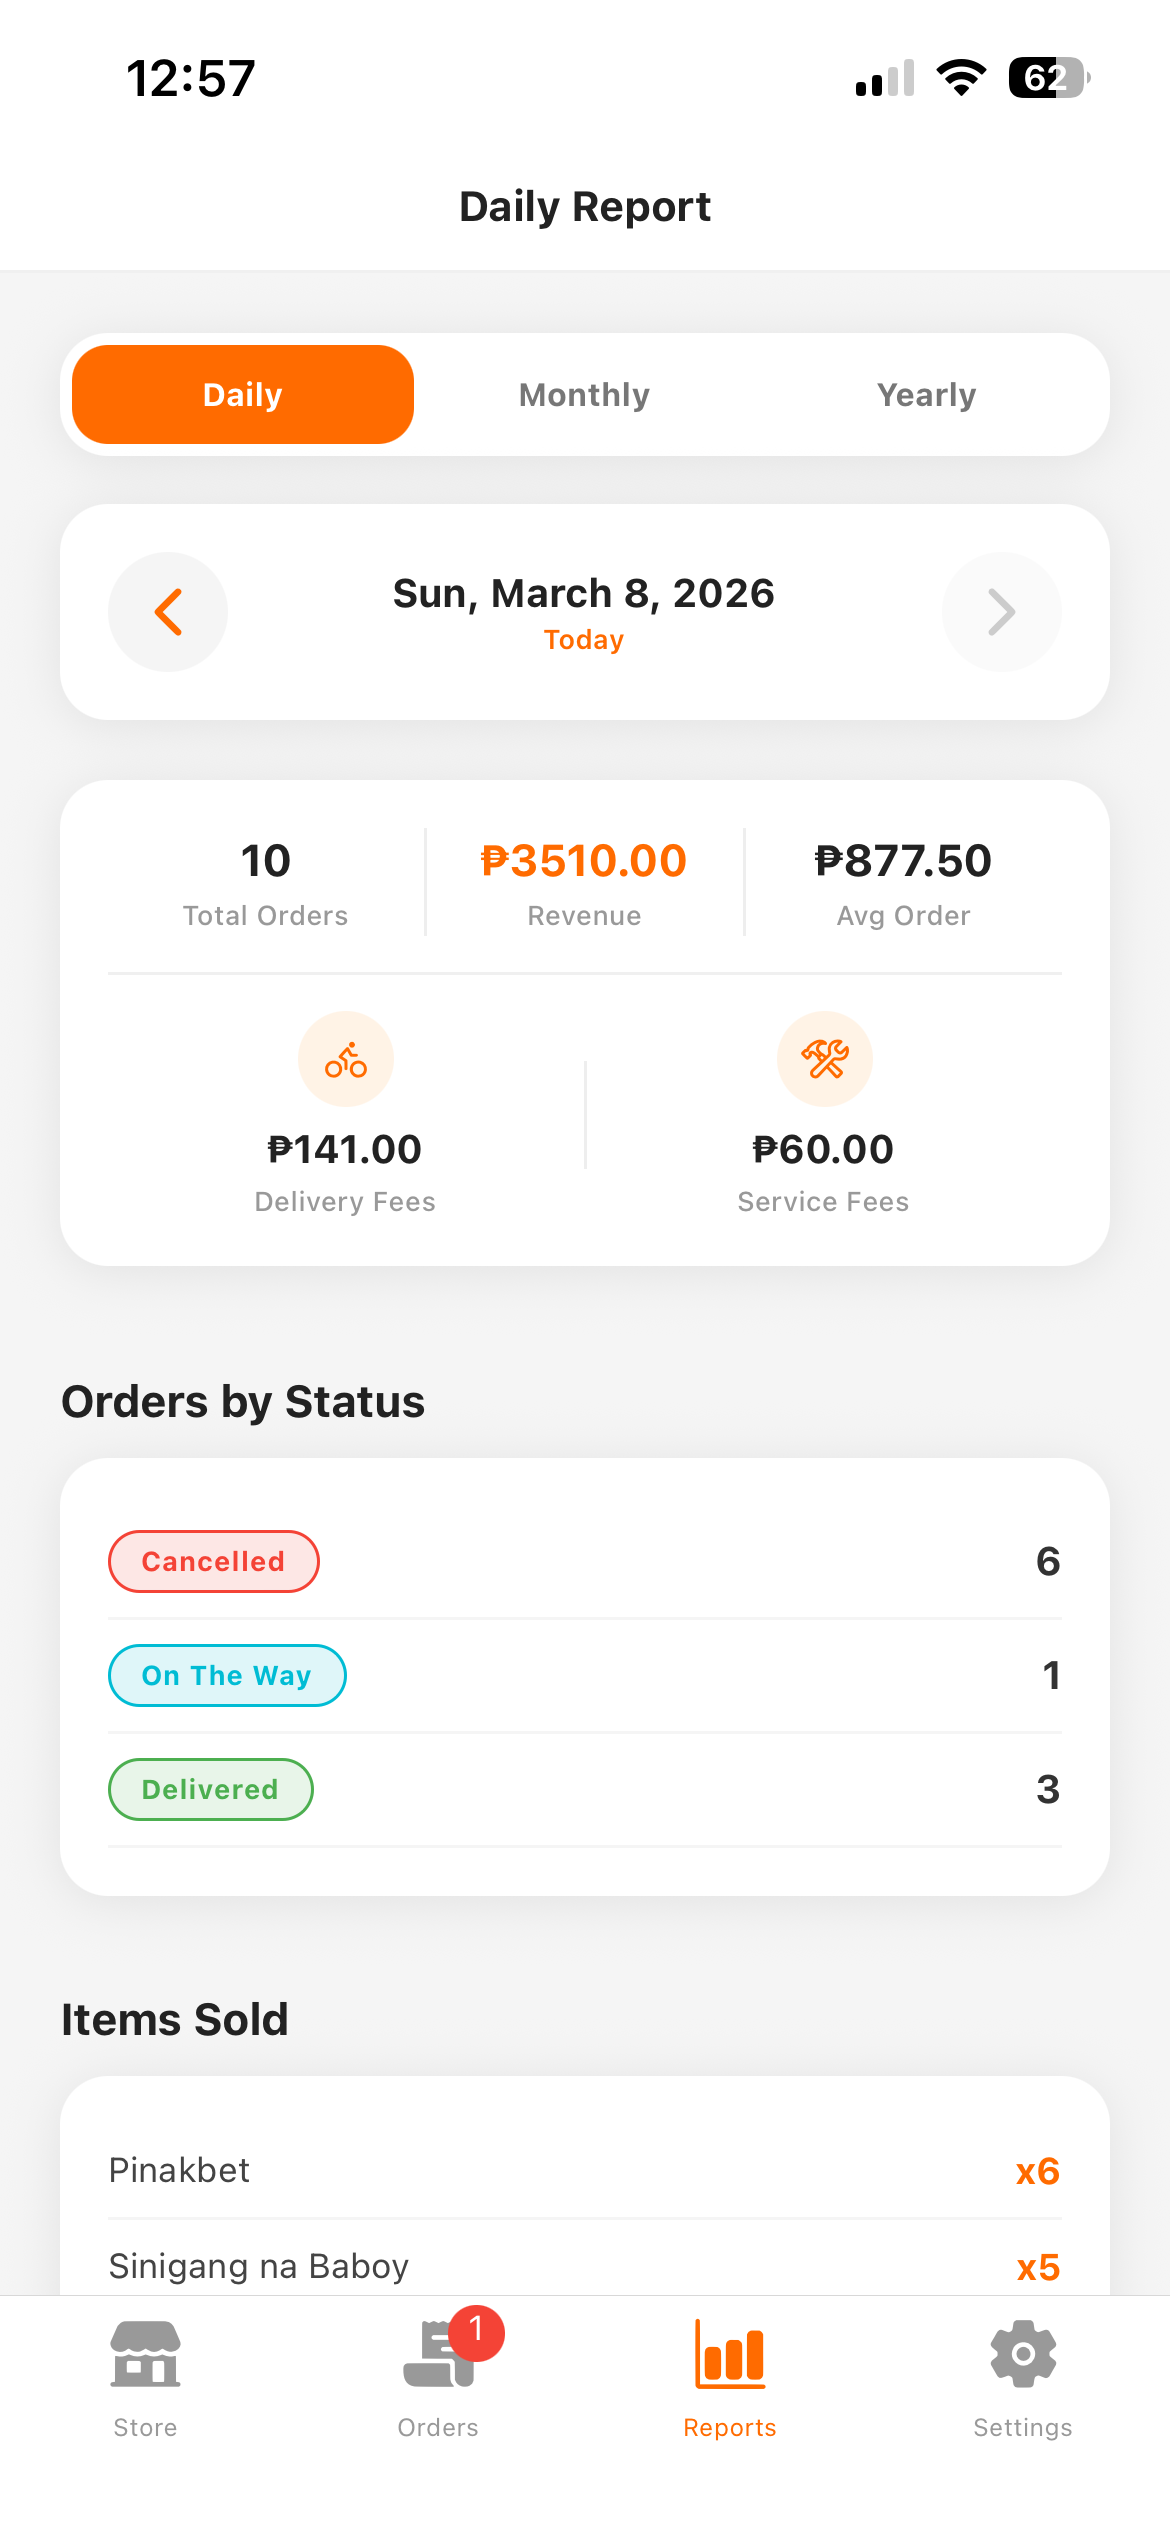1170x2532 pixels.
Task: Select the On The Way status badge
Action: tap(227, 1676)
